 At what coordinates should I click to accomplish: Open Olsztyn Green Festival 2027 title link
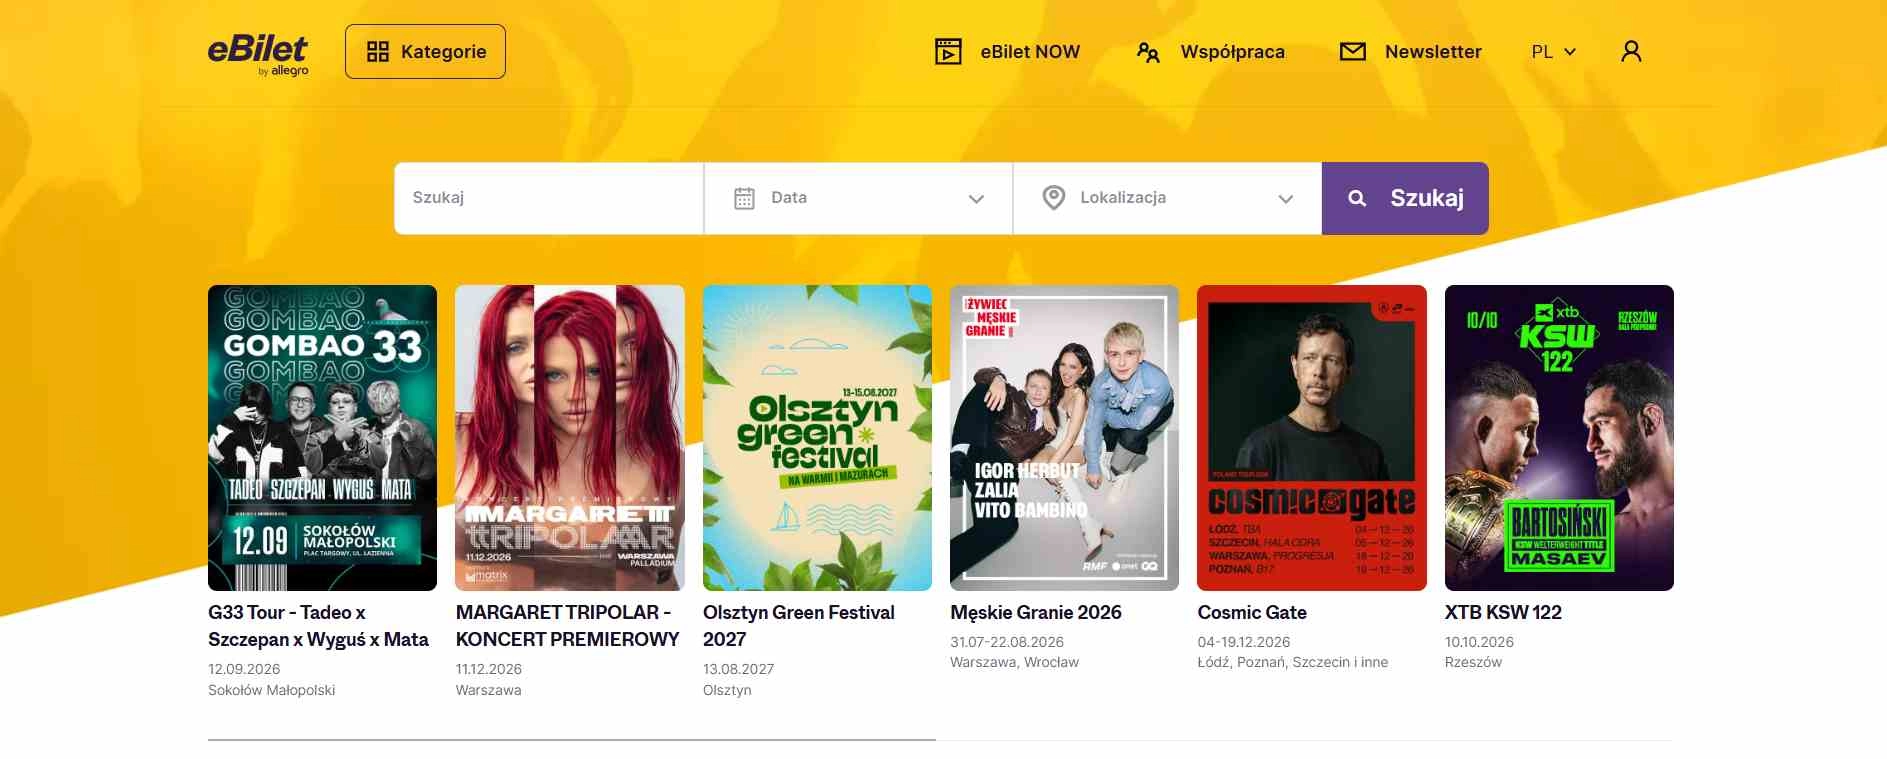point(799,626)
